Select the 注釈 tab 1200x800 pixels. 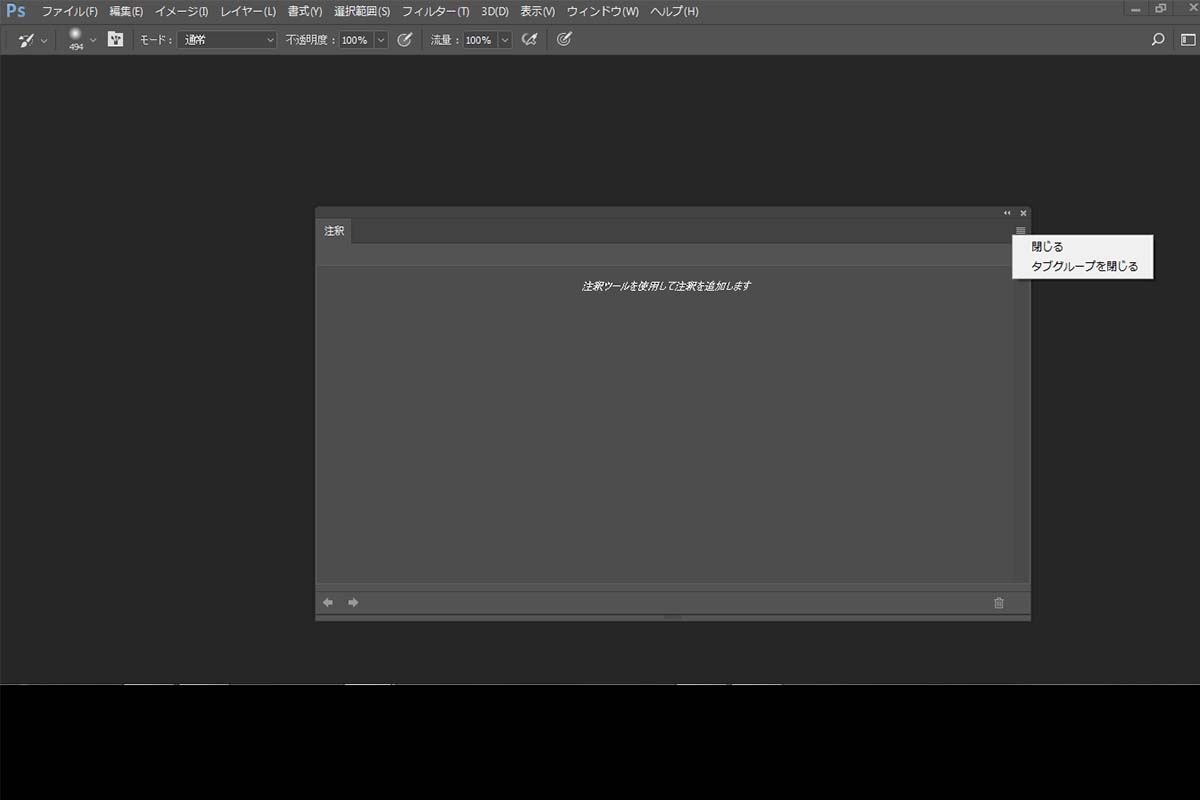[334, 231]
